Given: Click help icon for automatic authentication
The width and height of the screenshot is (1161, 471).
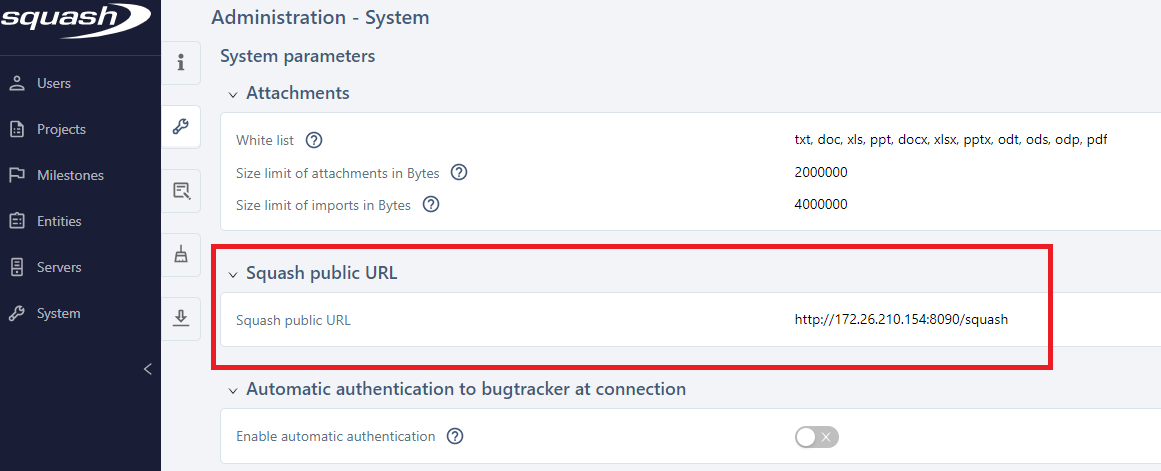Looking at the screenshot, I should [x=455, y=436].
